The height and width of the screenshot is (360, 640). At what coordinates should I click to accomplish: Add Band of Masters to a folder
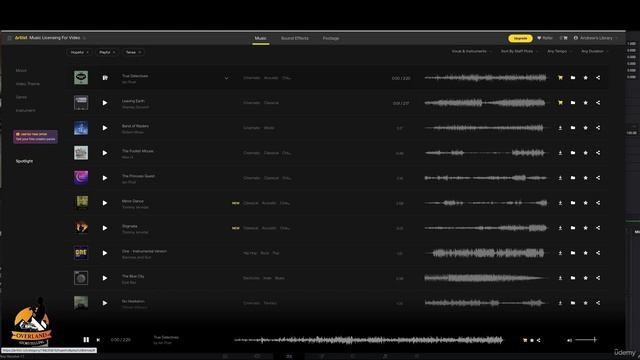(573, 128)
